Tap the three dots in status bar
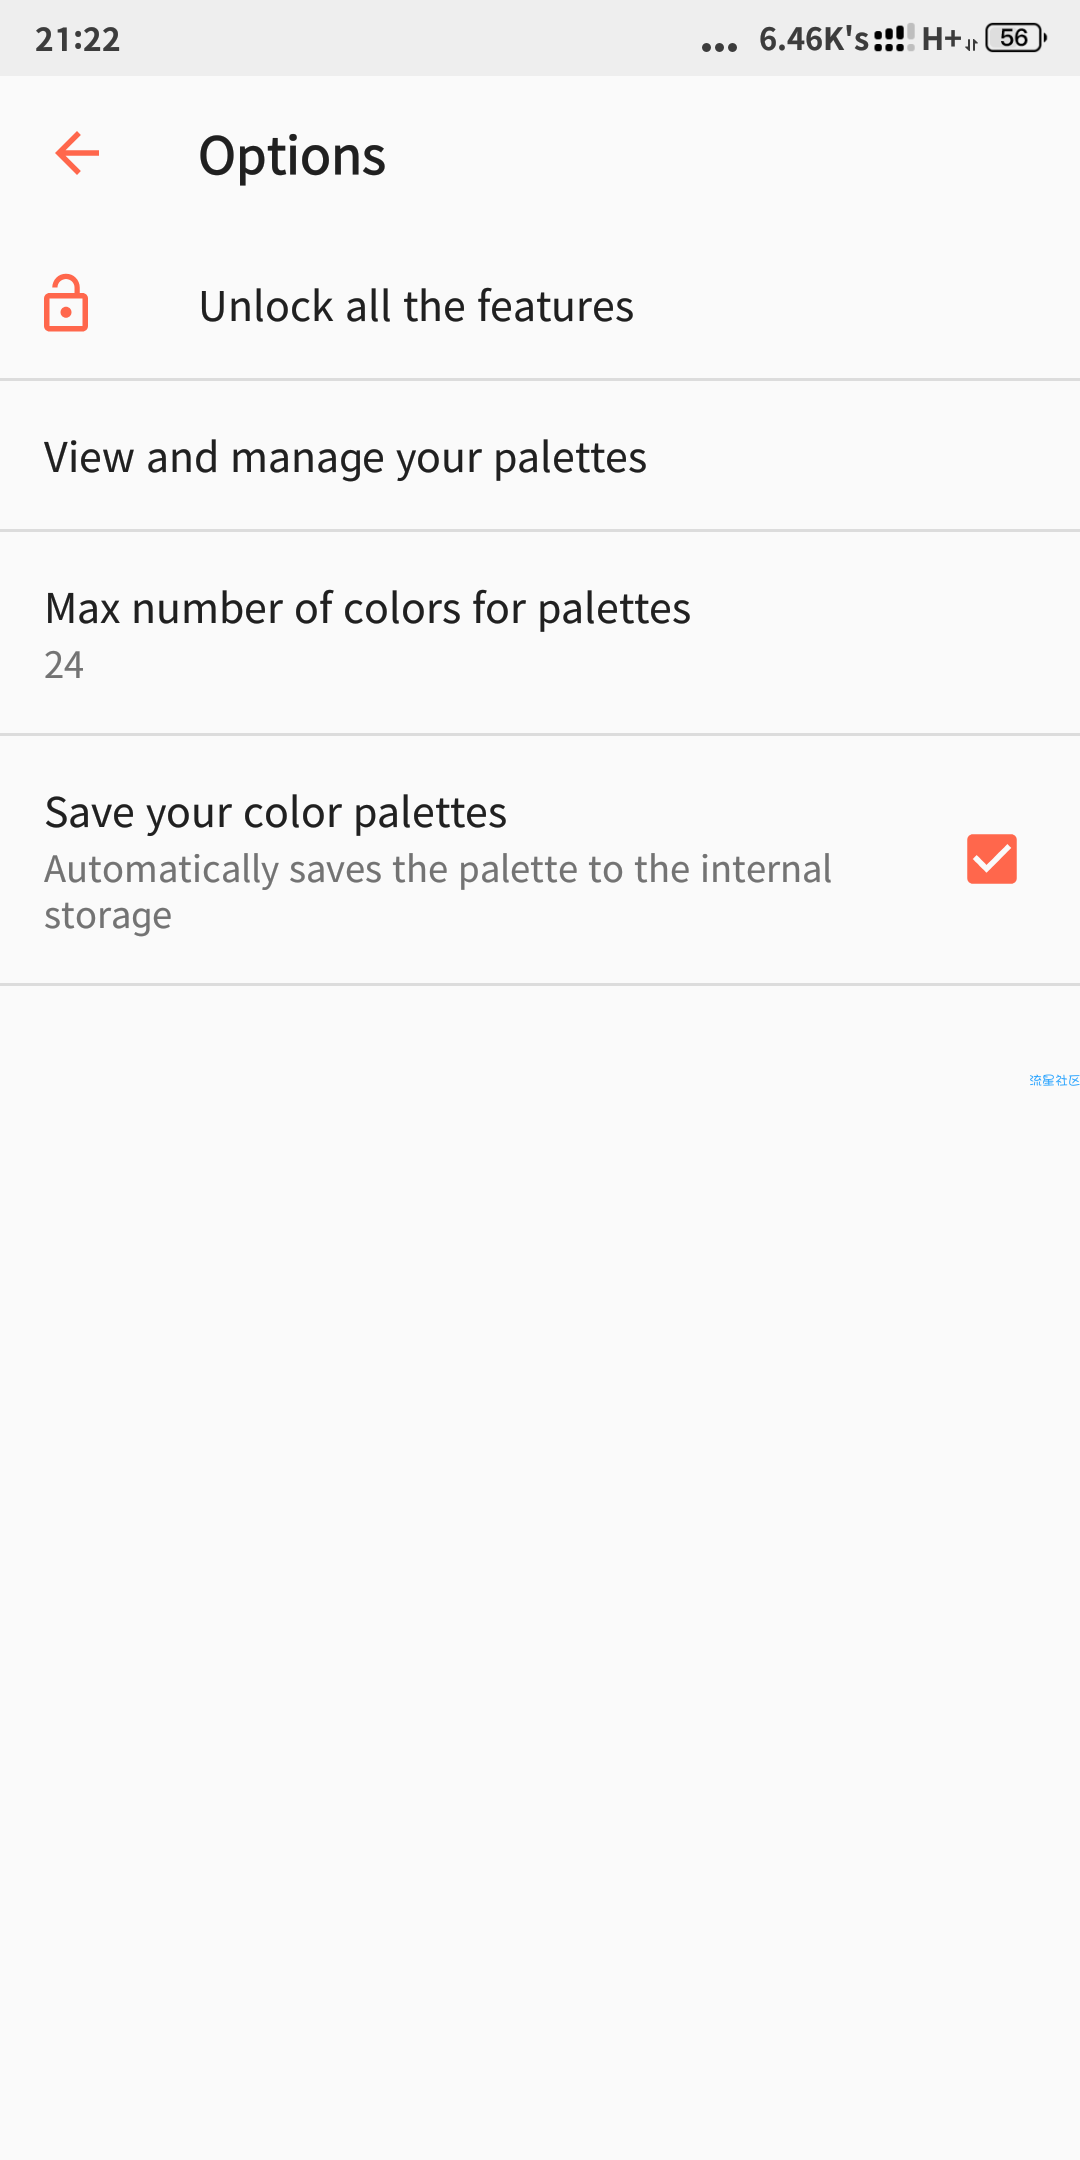1080x2160 pixels. (719, 47)
